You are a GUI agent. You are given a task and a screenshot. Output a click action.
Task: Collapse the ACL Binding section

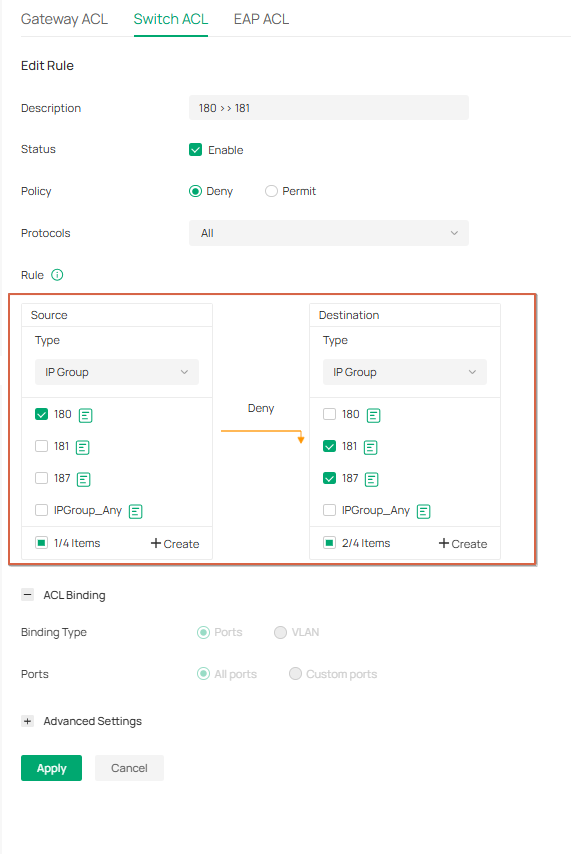click(27, 595)
